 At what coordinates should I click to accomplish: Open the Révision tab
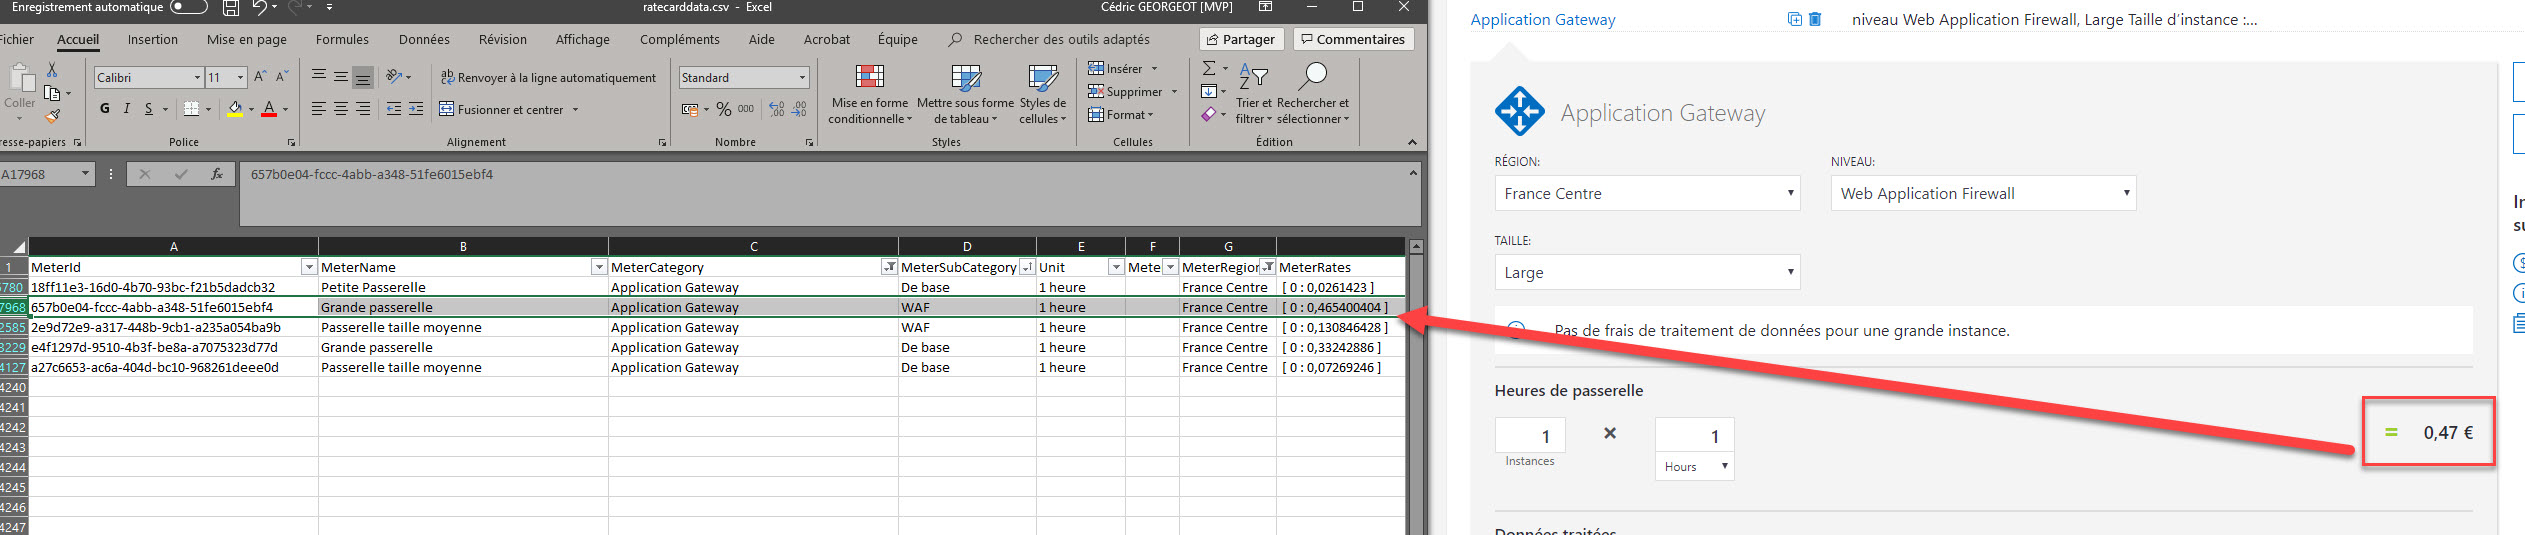click(502, 39)
